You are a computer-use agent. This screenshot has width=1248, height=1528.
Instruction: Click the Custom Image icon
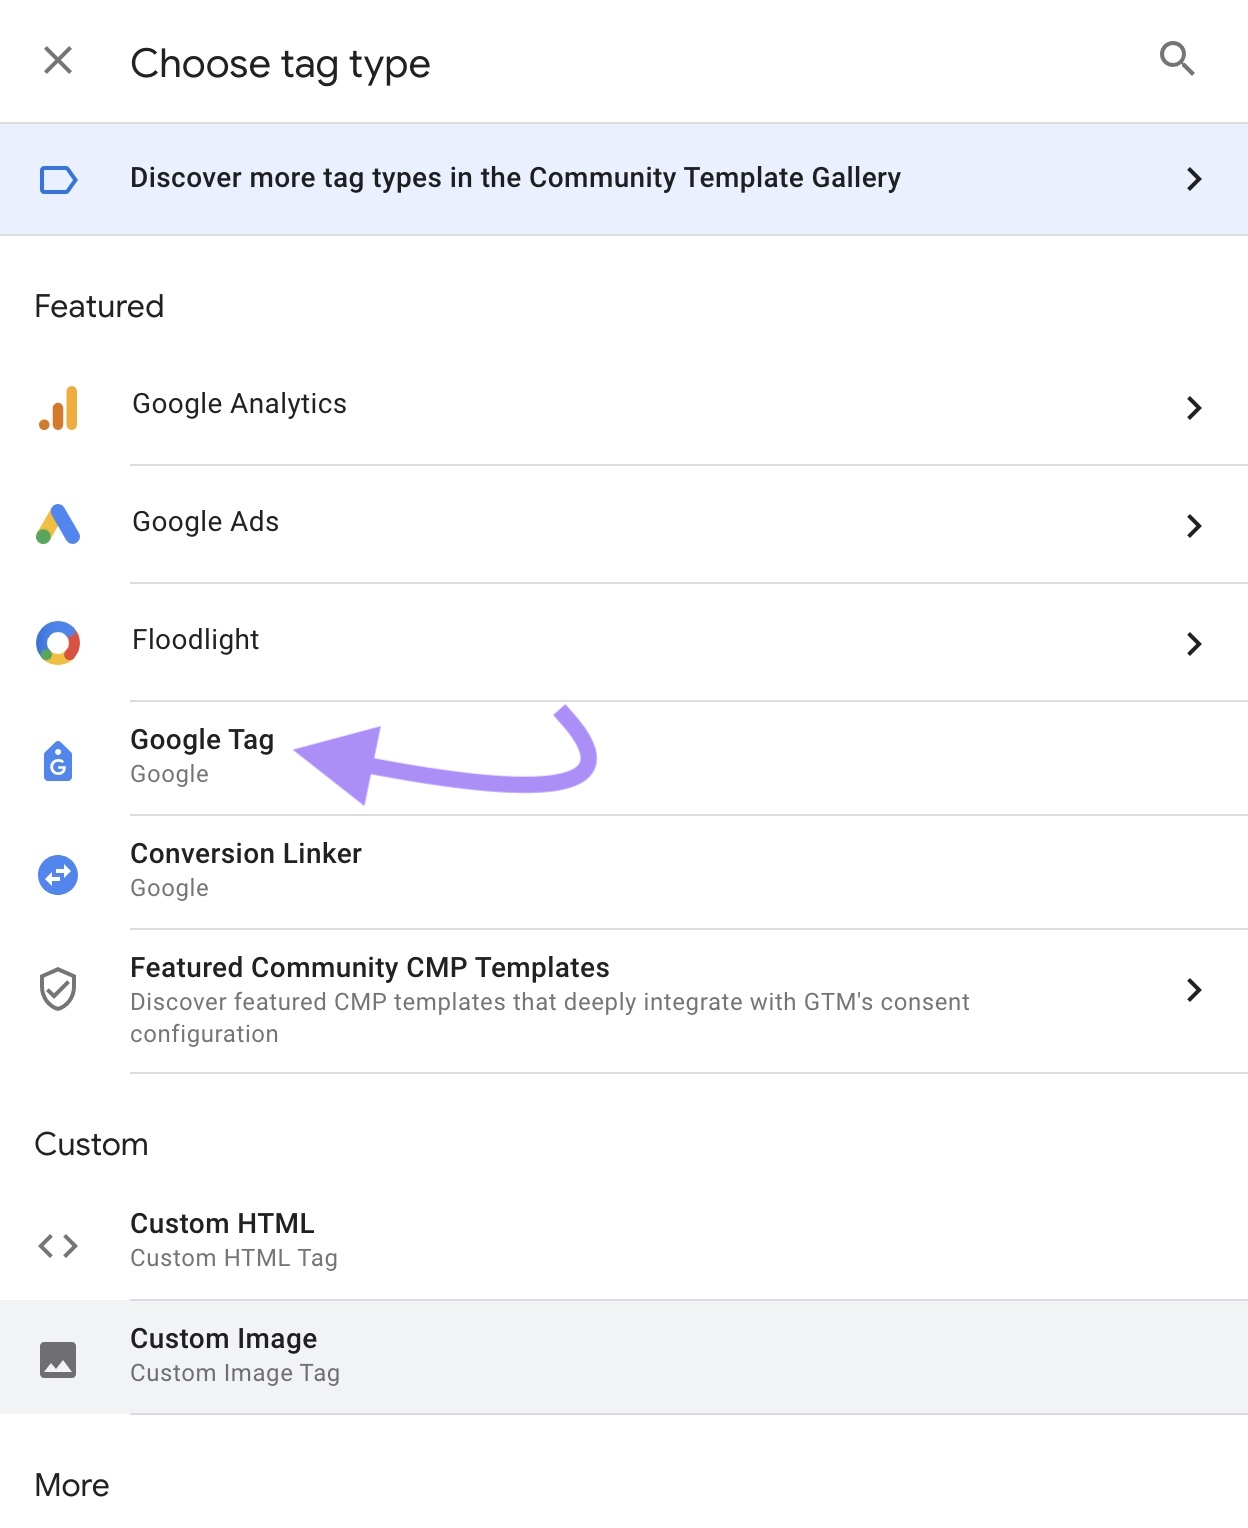point(57,1358)
